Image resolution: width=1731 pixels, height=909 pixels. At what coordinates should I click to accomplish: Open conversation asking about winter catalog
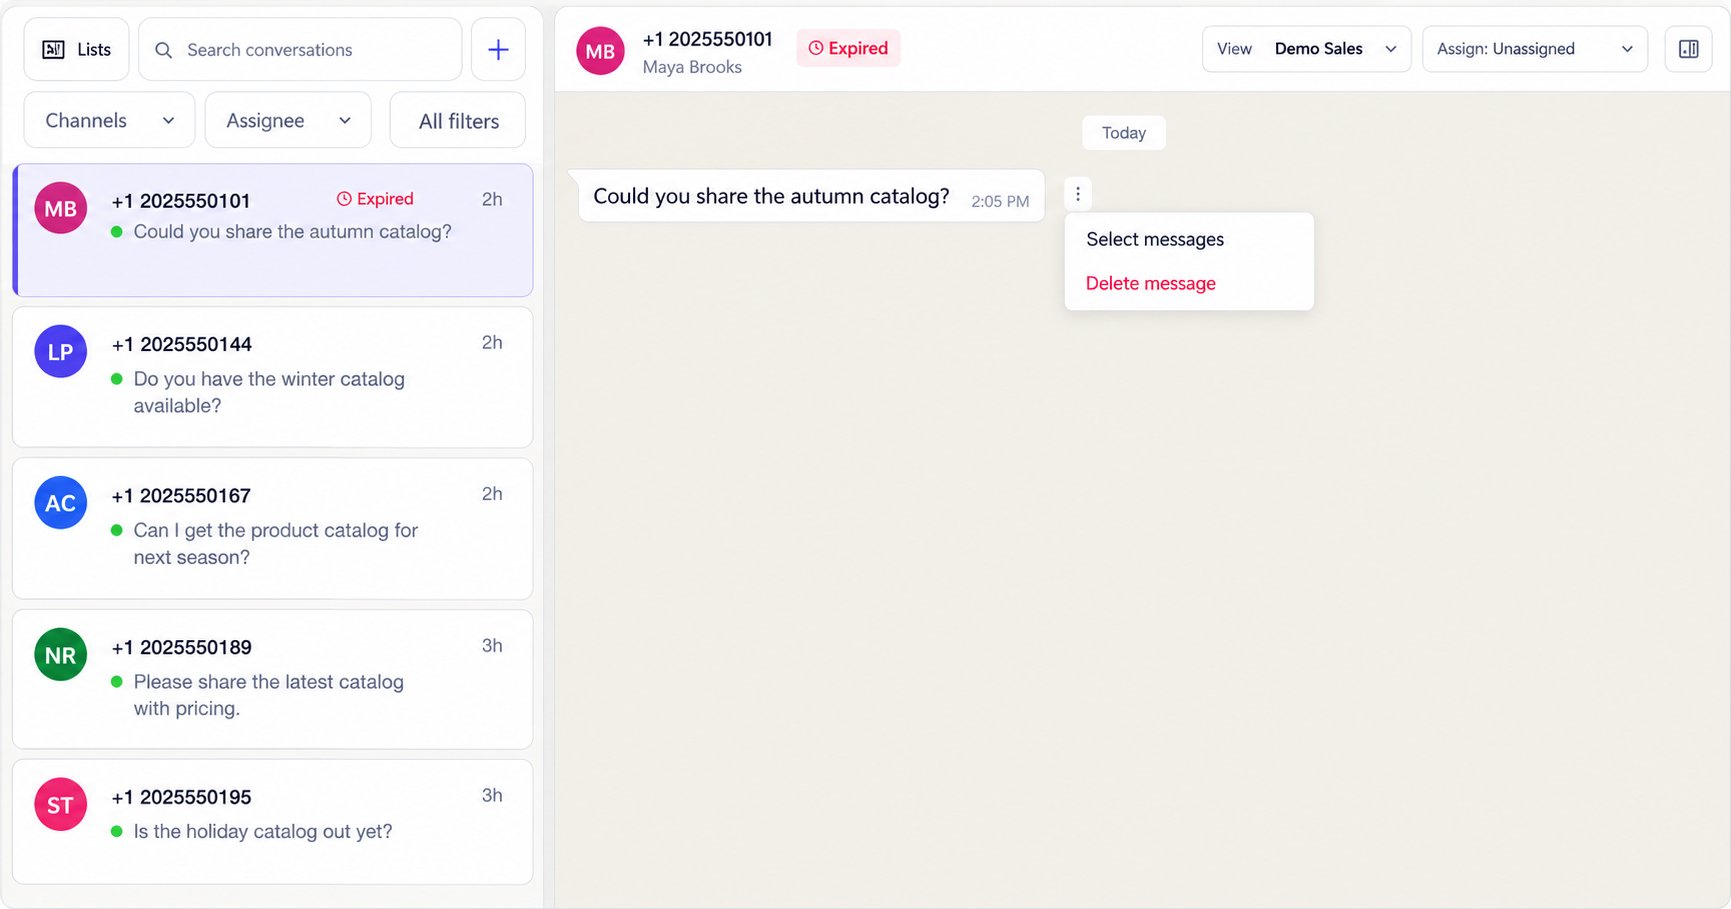(x=272, y=377)
